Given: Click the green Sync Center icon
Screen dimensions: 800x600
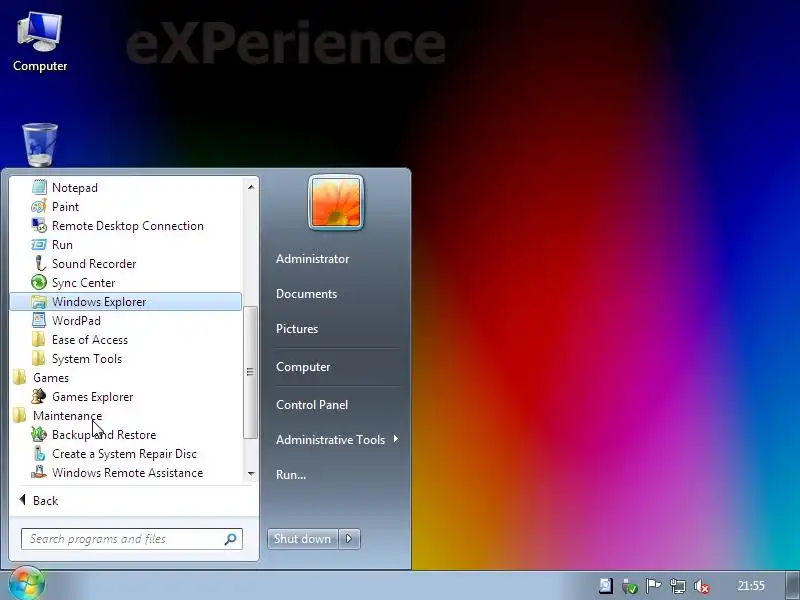Looking at the screenshot, I should point(39,283).
